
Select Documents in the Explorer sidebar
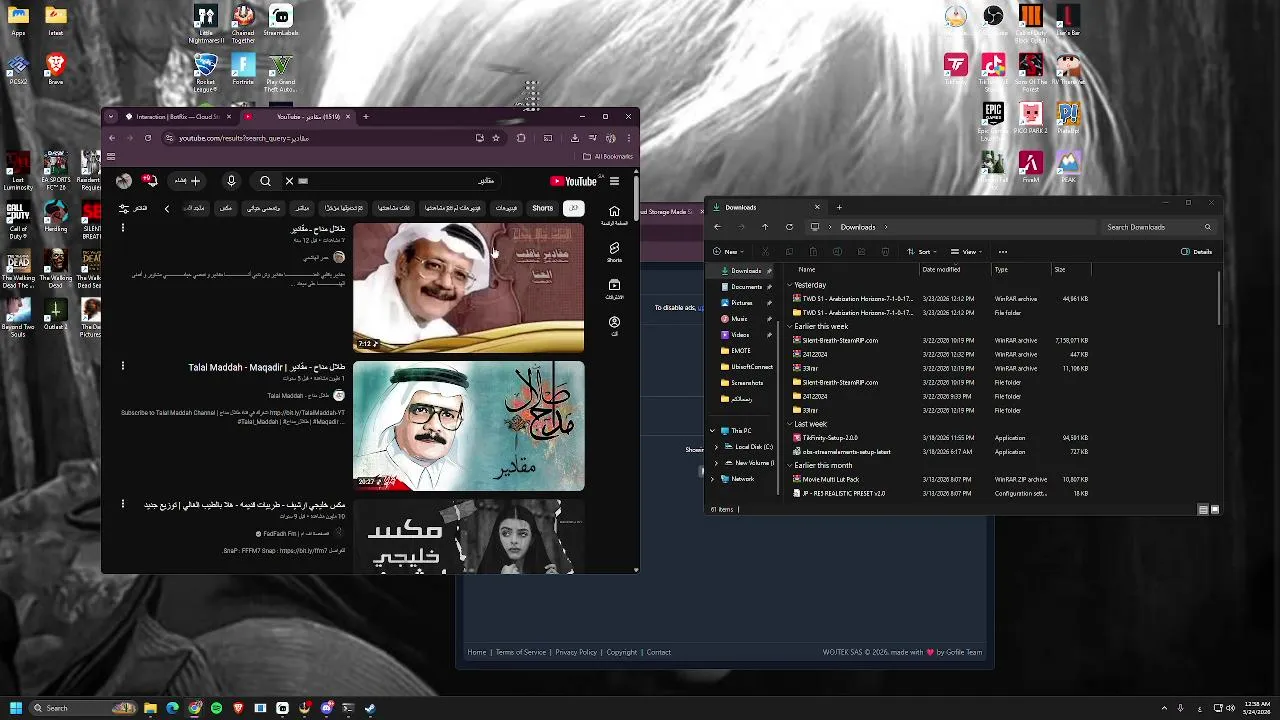[746, 287]
